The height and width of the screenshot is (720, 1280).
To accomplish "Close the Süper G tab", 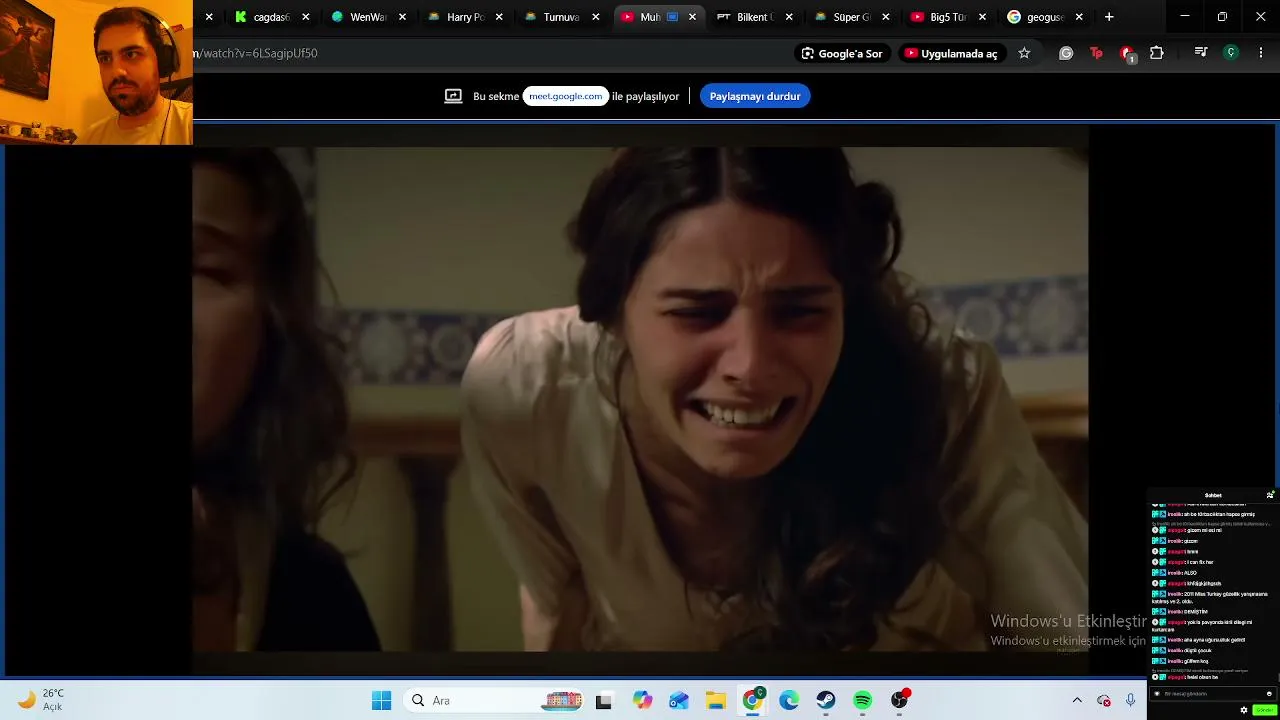I will (885, 17).
